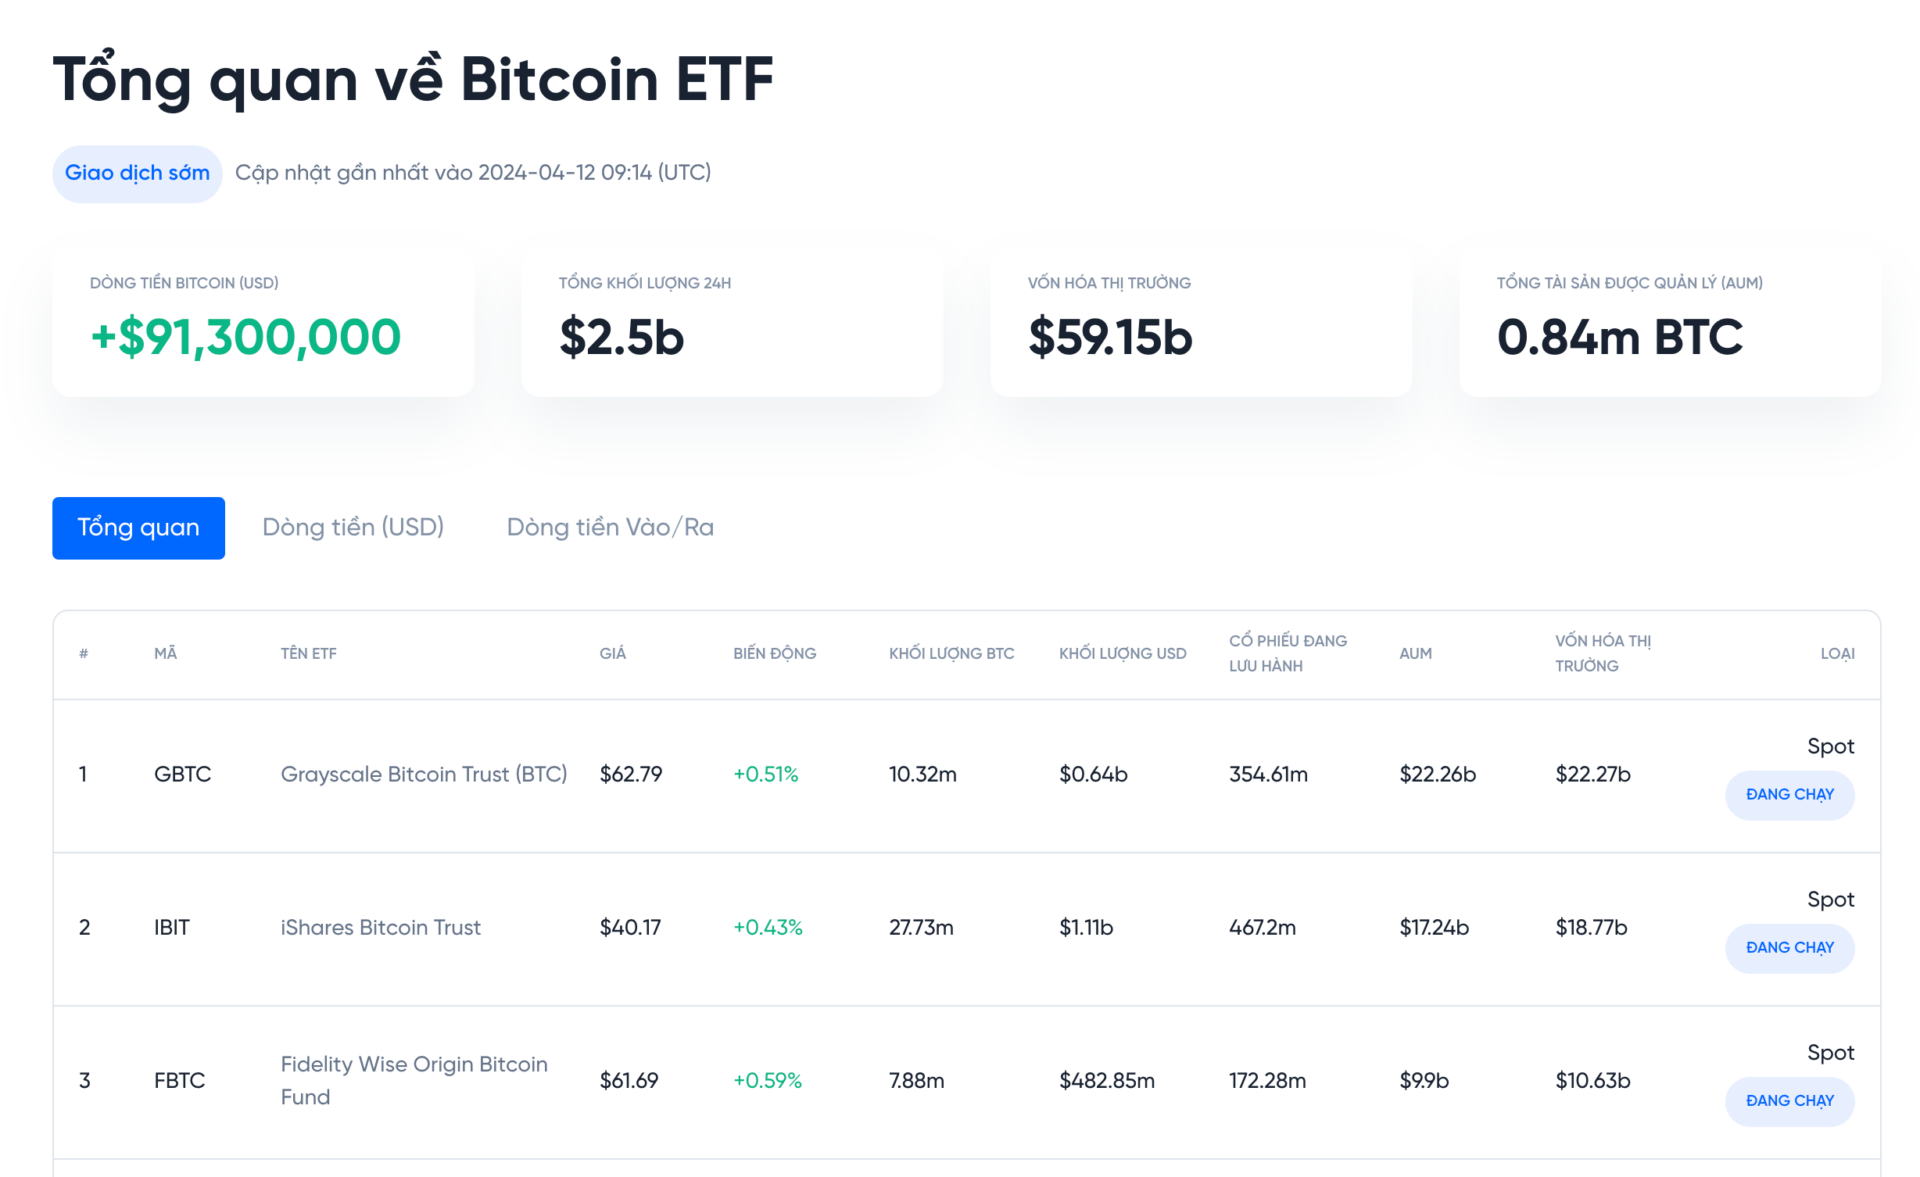Click the TỔNG TÀI SẢN (AUM) card
Screen dimensions: 1920x1177
(x=1669, y=322)
